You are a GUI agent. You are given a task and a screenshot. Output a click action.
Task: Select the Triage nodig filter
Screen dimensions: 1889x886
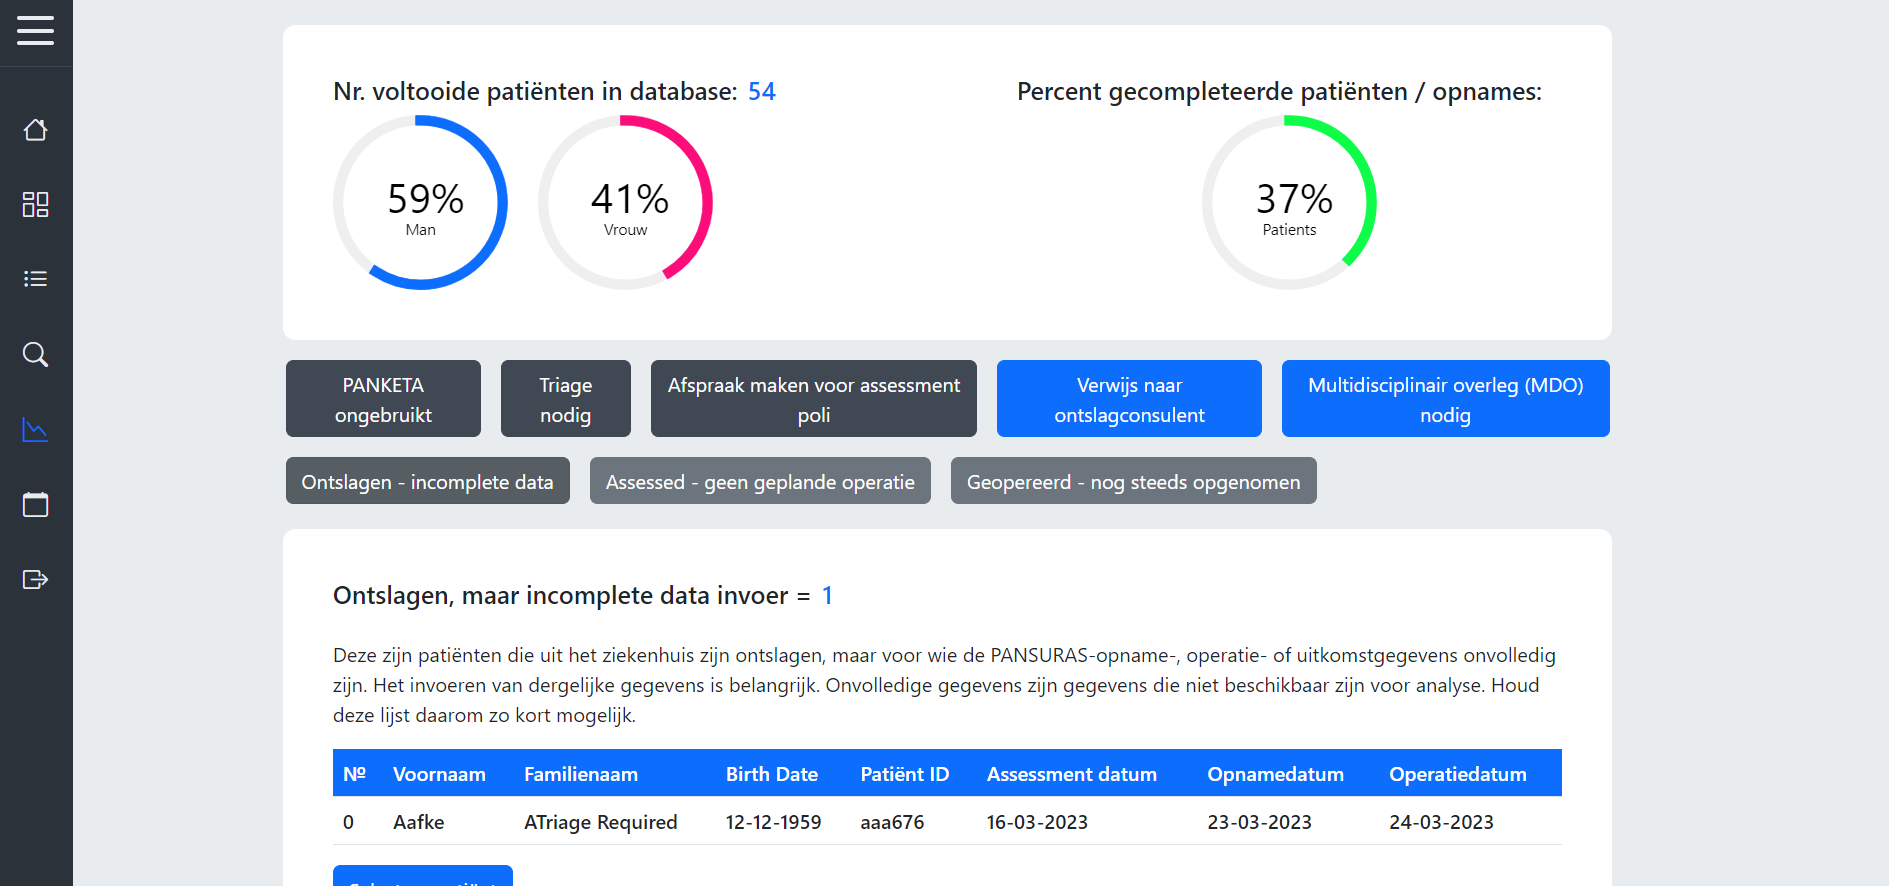565,399
